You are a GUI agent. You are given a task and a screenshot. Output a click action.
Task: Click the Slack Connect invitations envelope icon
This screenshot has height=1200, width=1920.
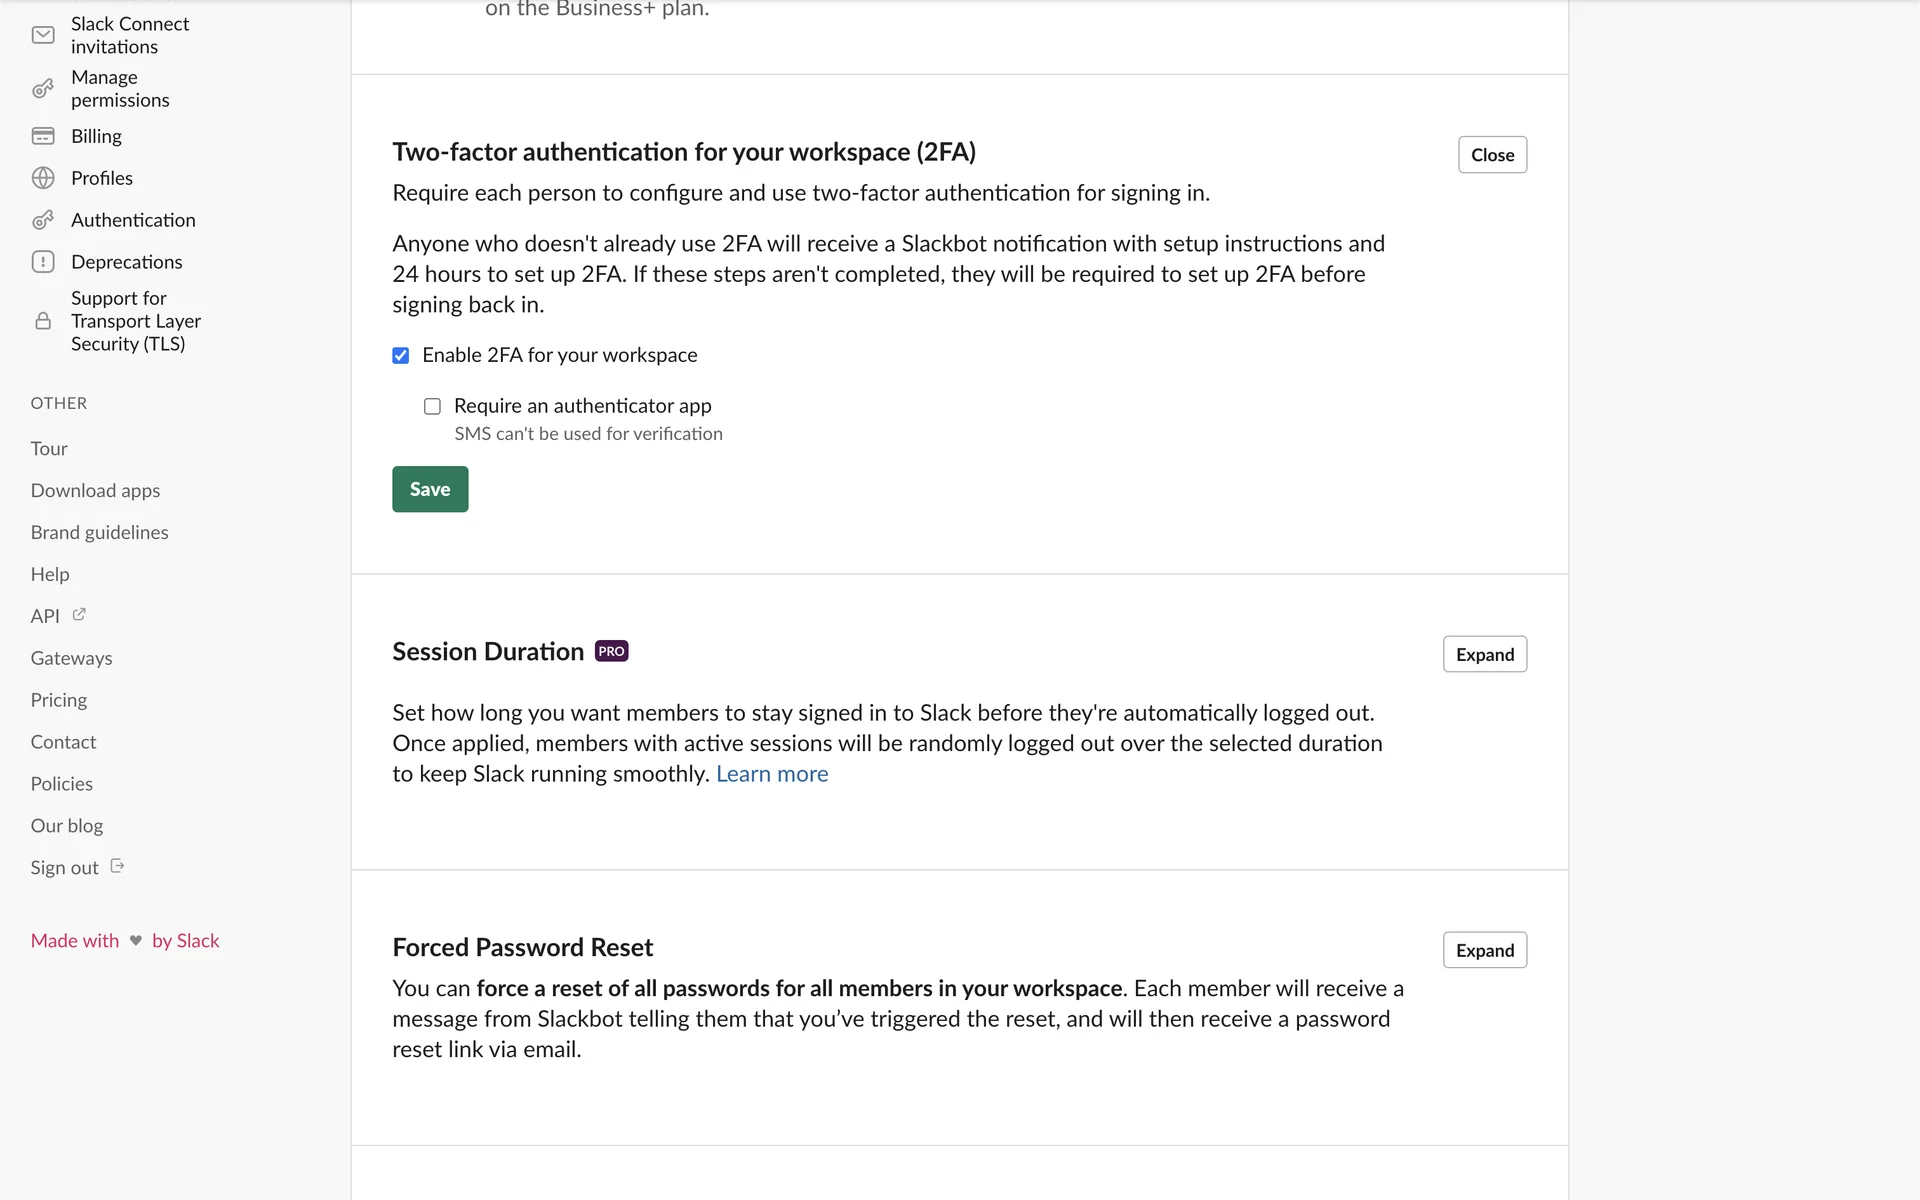[43, 36]
